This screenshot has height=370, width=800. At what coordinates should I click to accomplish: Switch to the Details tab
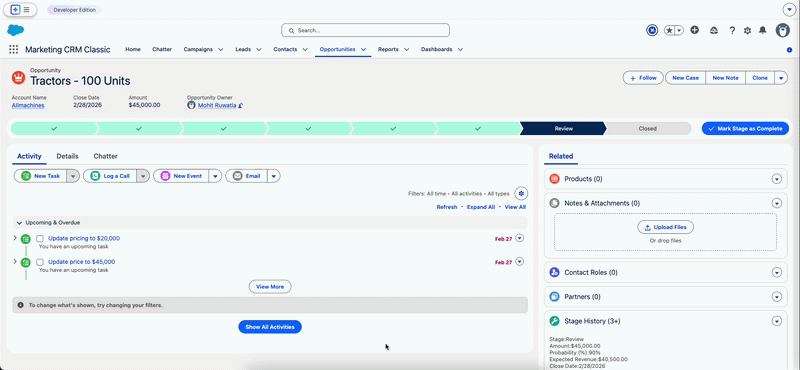[x=67, y=156]
